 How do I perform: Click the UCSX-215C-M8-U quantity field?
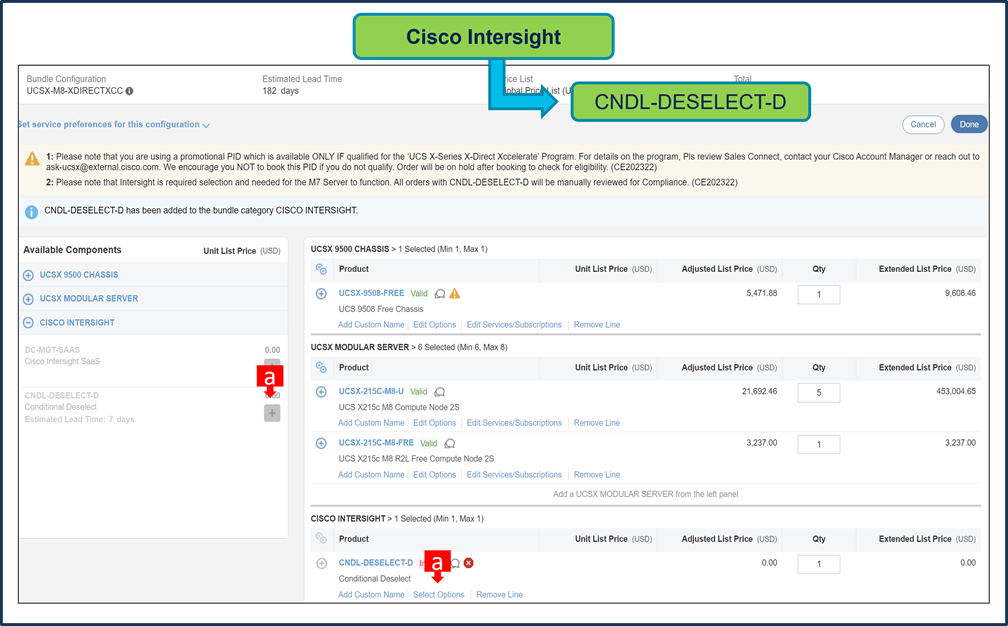(x=818, y=393)
